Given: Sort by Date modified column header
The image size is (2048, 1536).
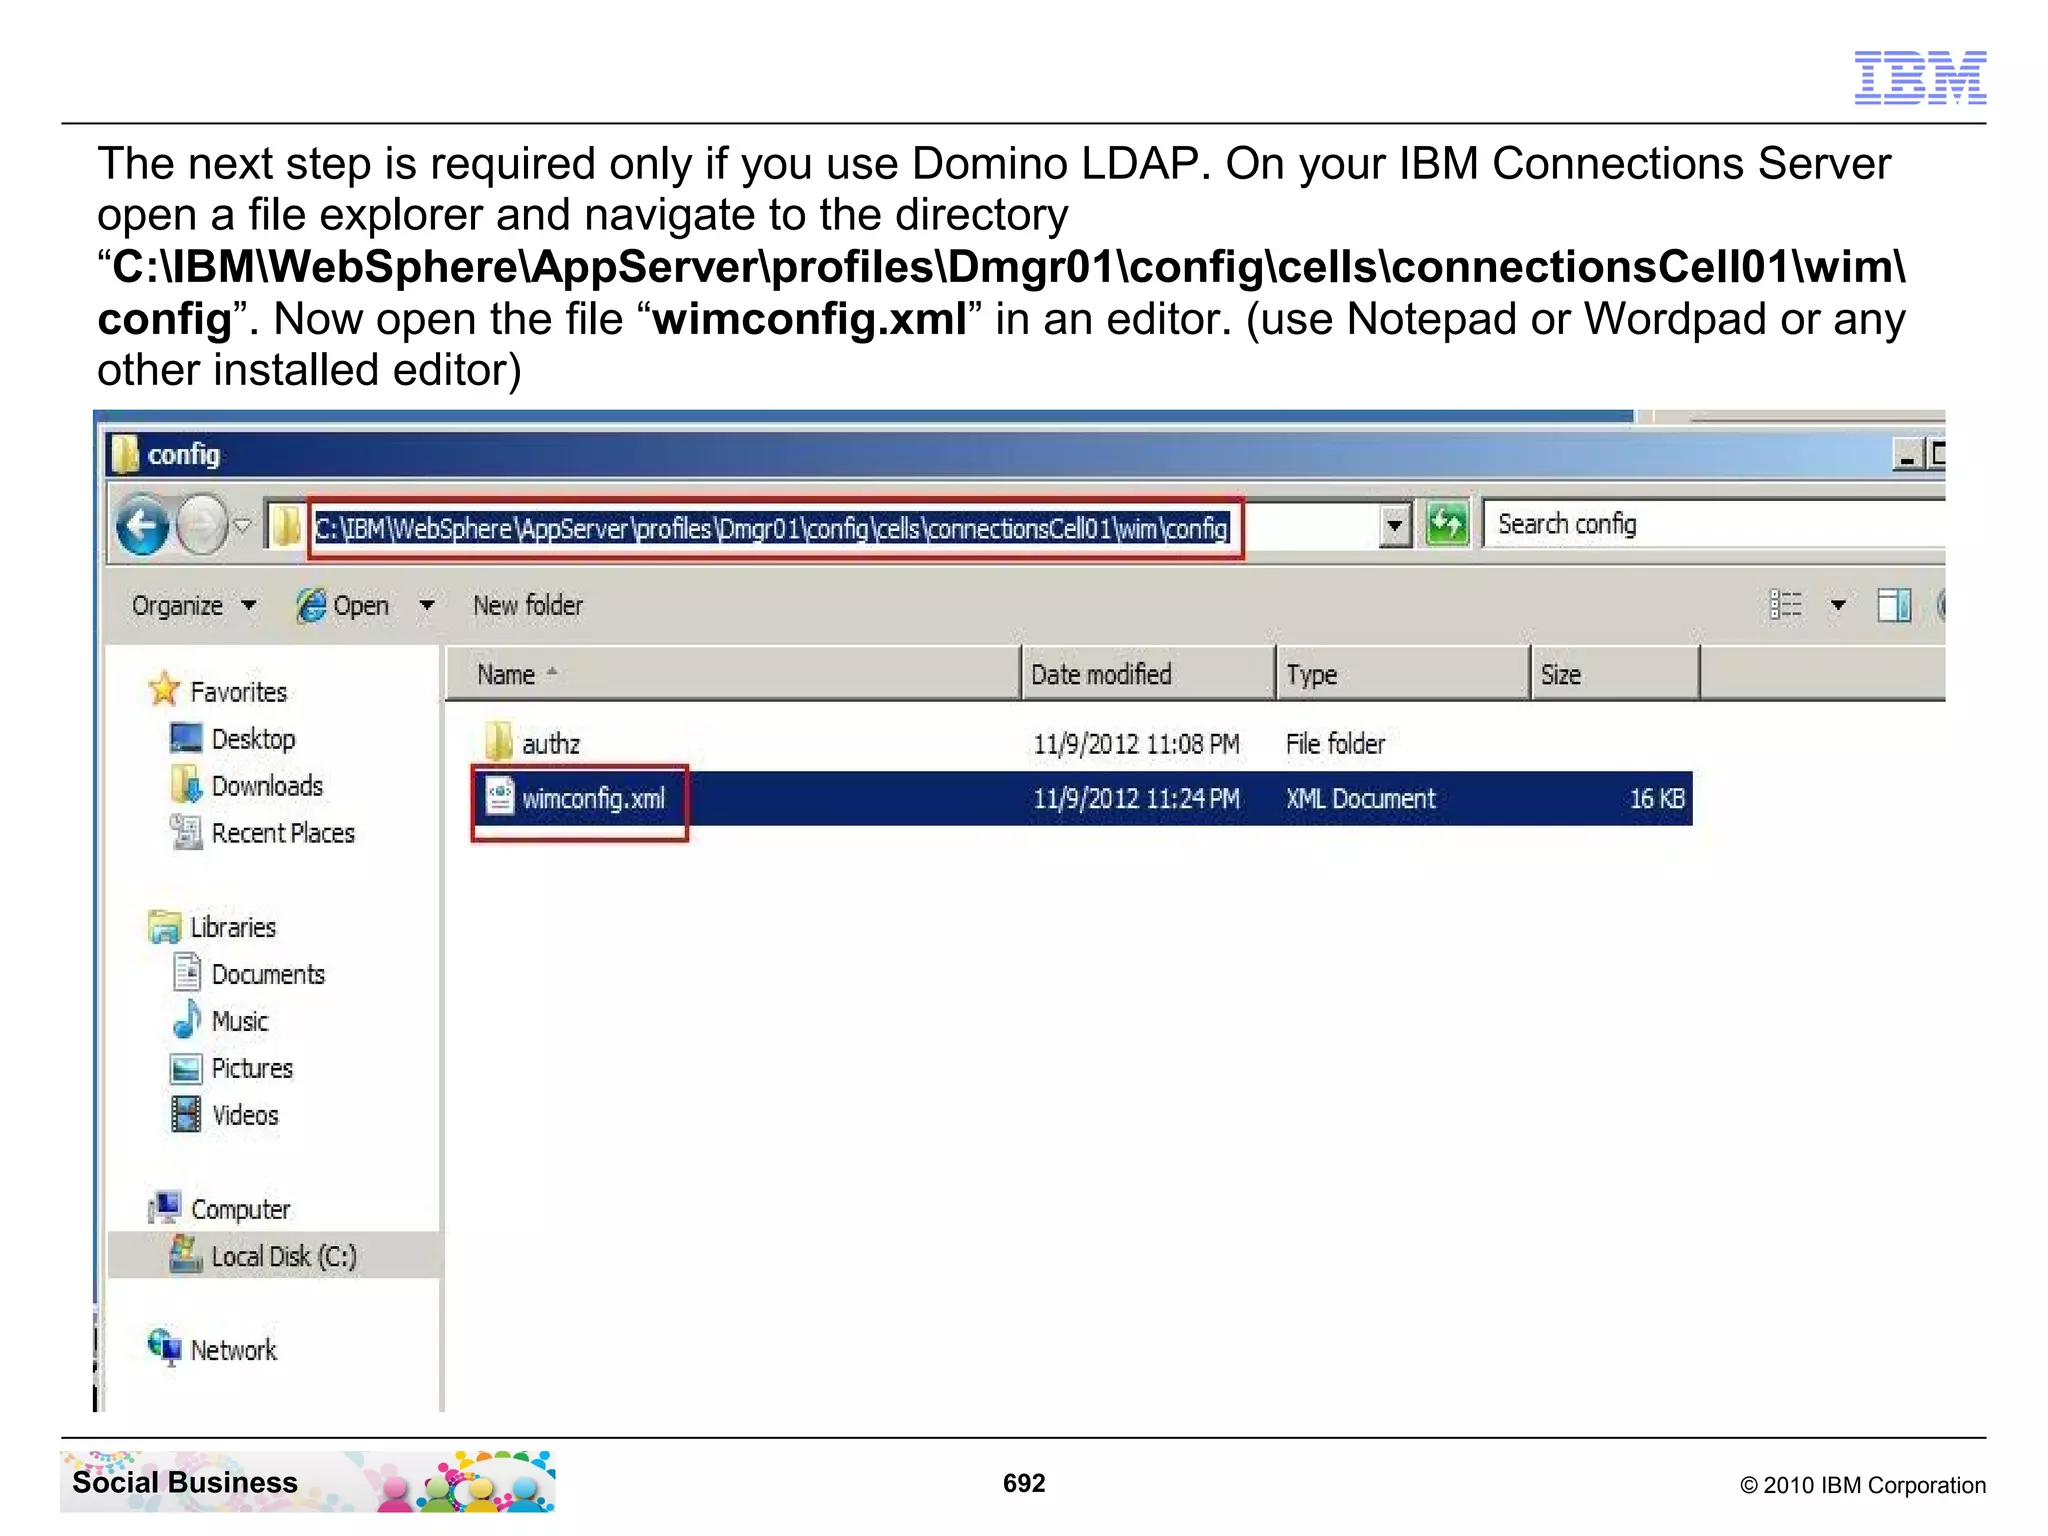Looking at the screenshot, I should [x=1148, y=674].
